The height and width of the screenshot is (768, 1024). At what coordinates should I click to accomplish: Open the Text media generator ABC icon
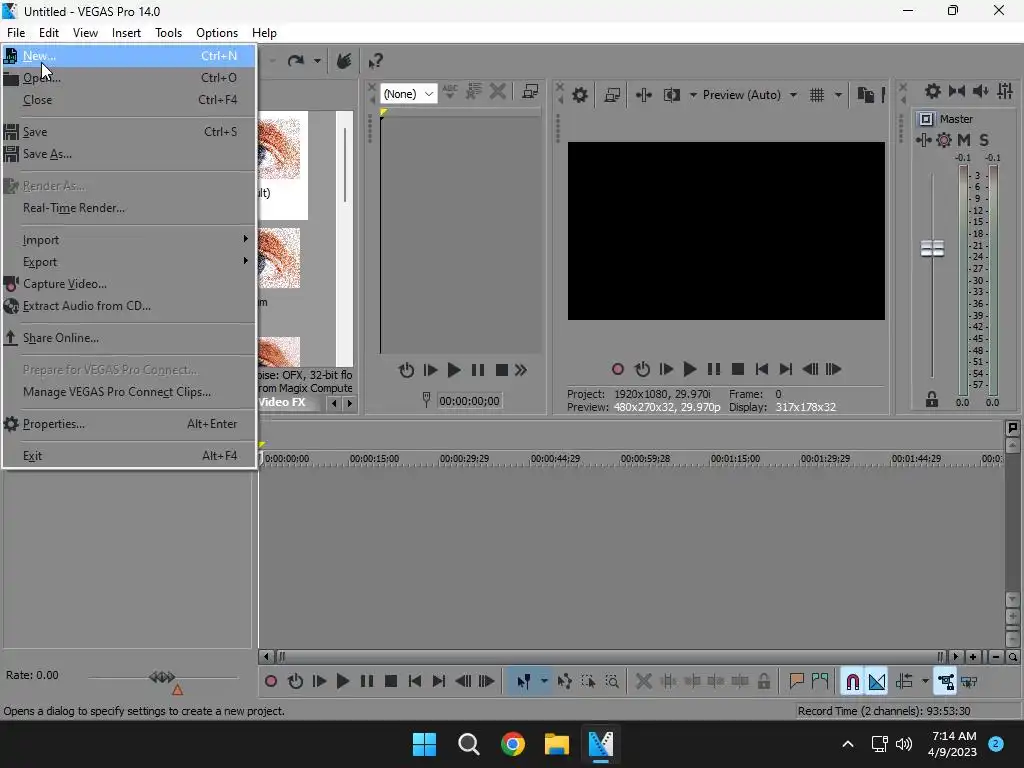click(450, 92)
